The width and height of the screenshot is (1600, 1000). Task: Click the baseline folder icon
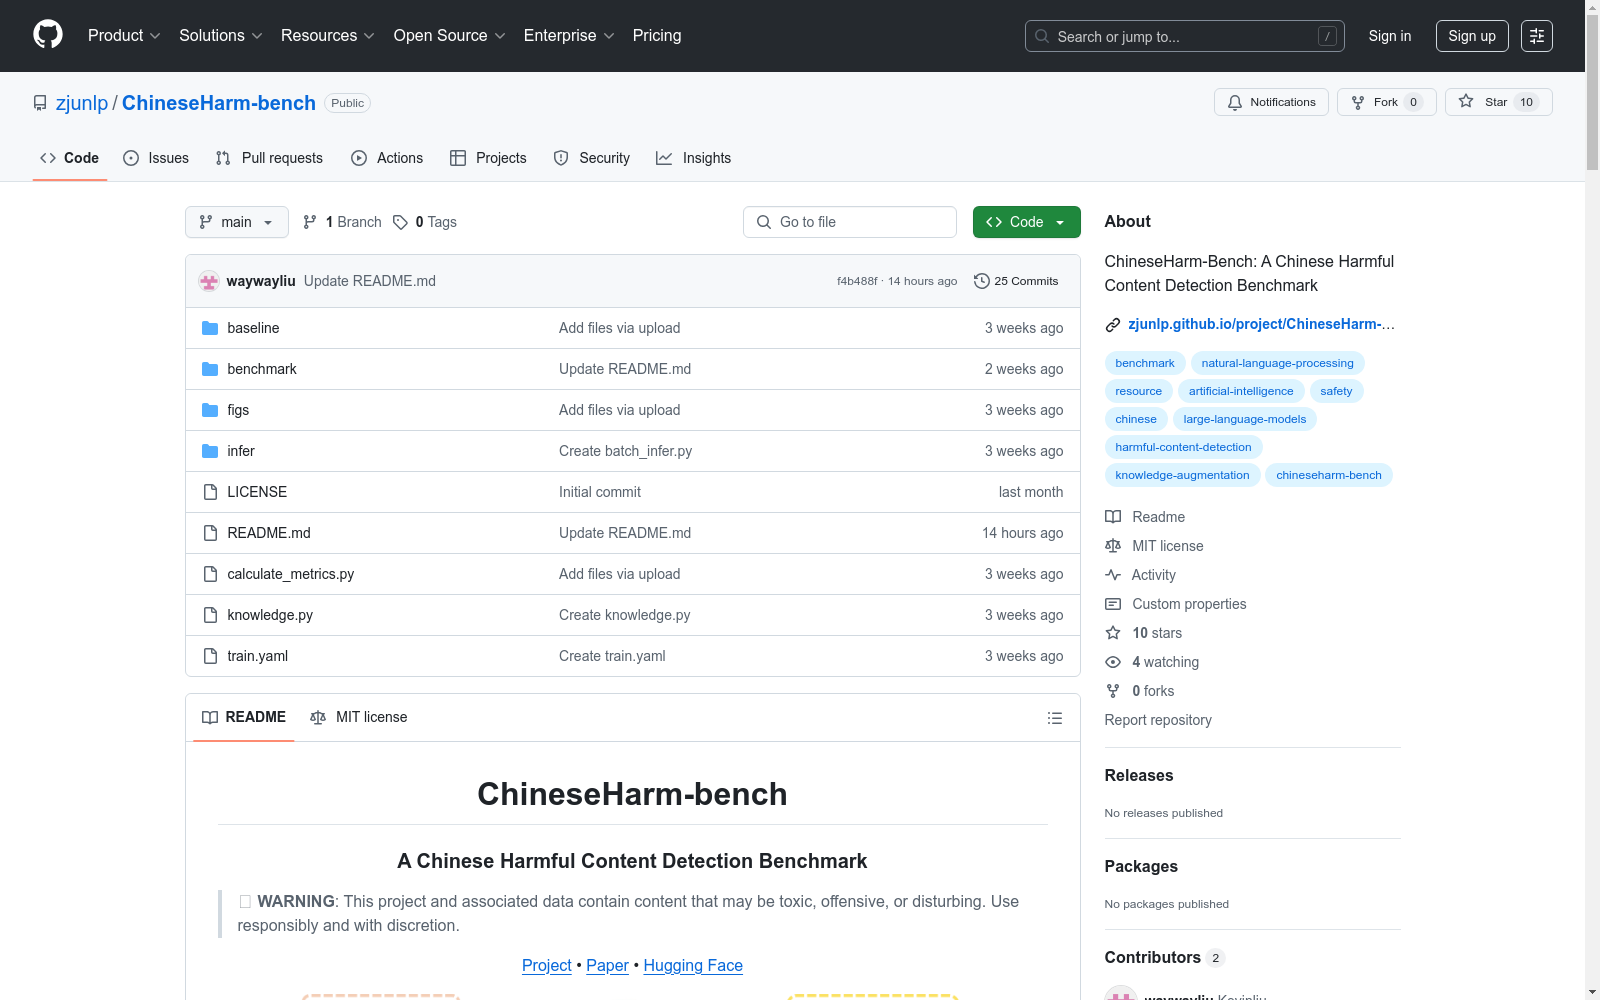click(x=210, y=328)
